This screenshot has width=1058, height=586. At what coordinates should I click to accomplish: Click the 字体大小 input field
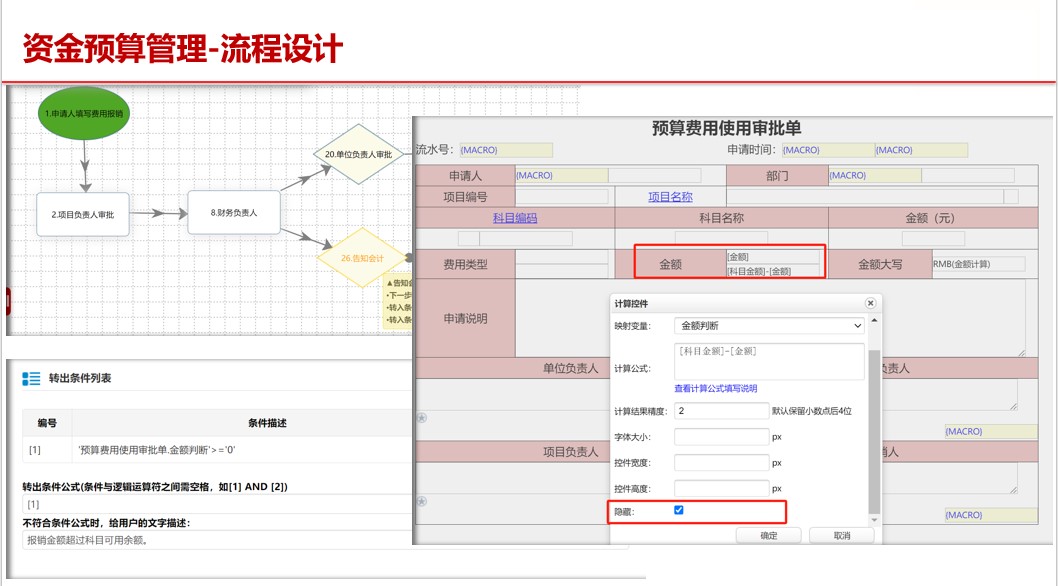point(721,437)
